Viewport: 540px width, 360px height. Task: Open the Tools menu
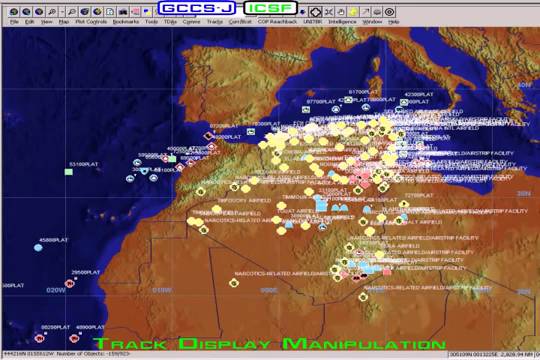[151, 22]
